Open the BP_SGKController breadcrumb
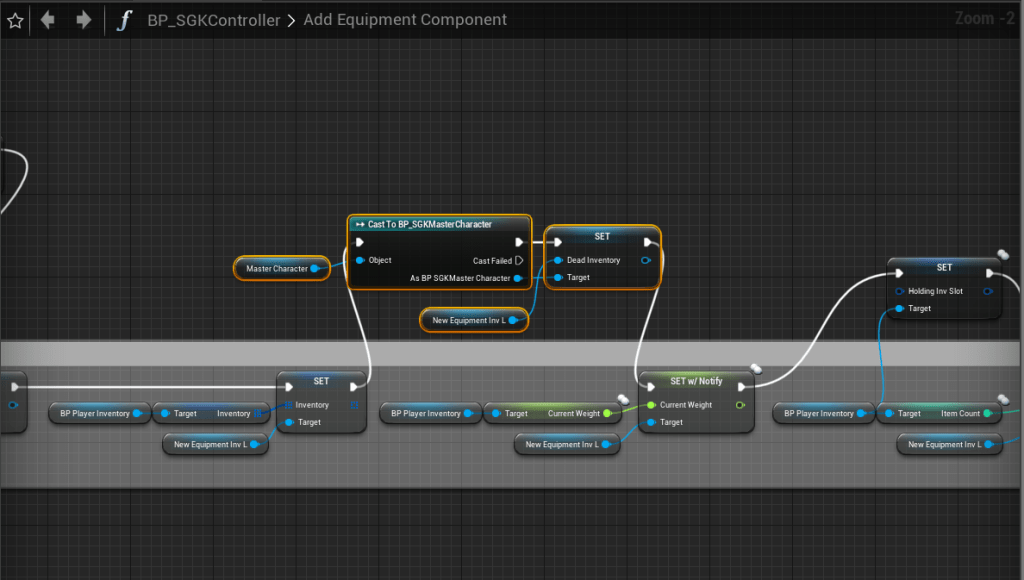 213,20
